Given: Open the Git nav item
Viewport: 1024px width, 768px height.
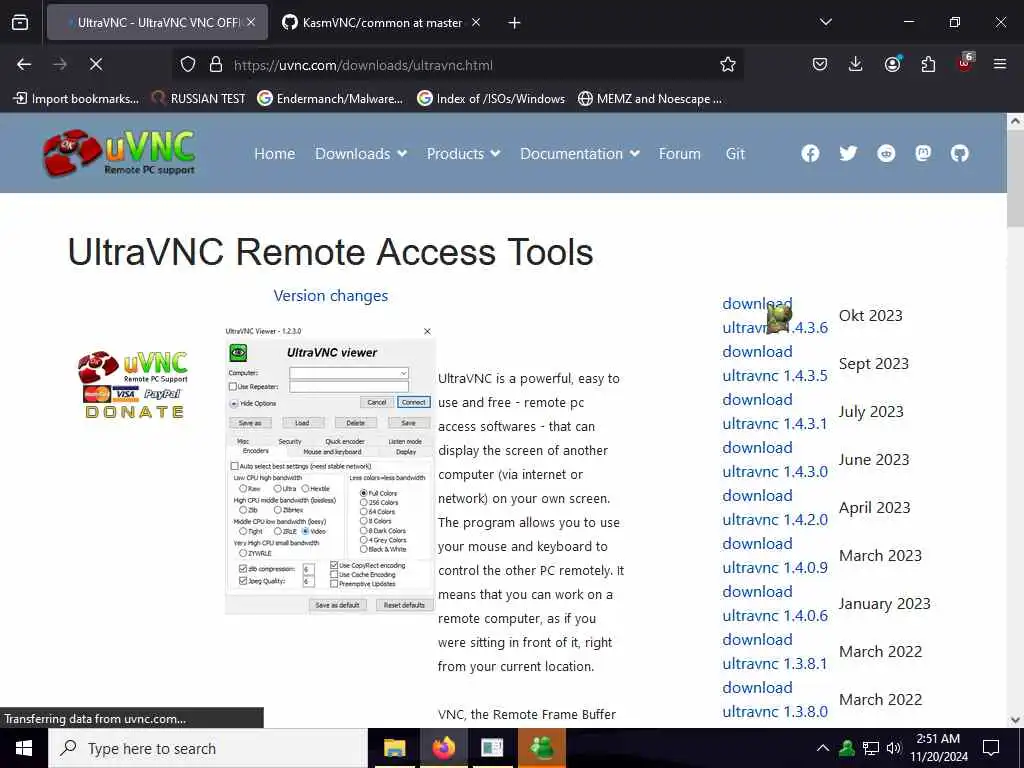Looking at the screenshot, I should 735,153.
